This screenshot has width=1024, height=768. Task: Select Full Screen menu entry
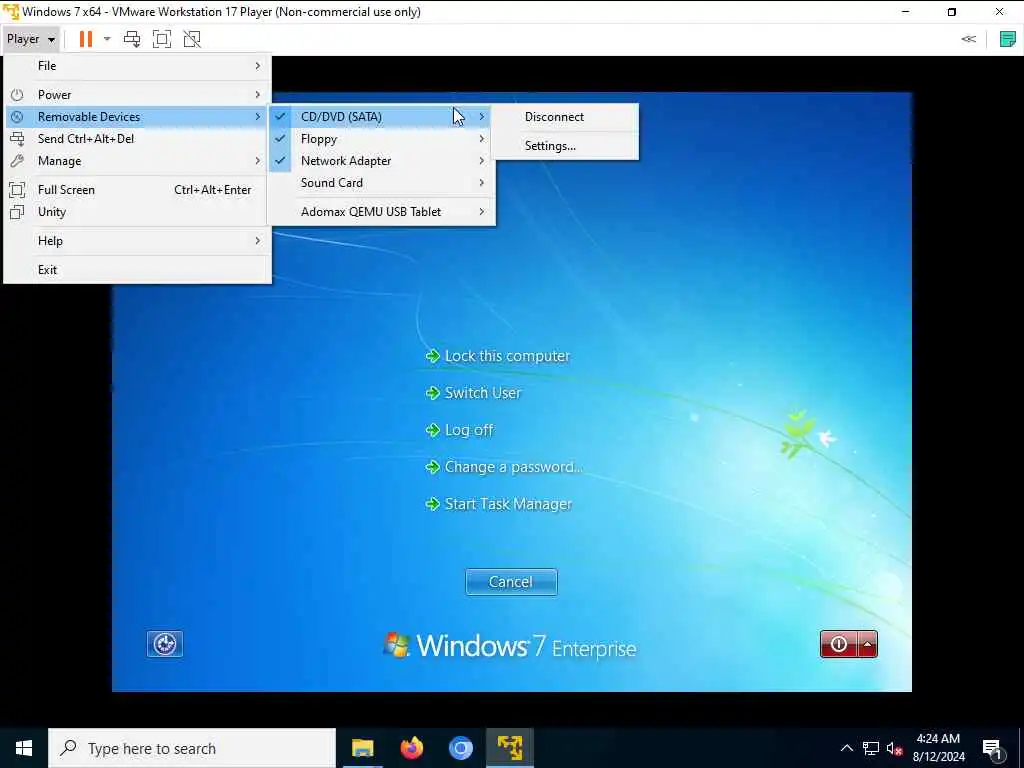coord(138,190)
